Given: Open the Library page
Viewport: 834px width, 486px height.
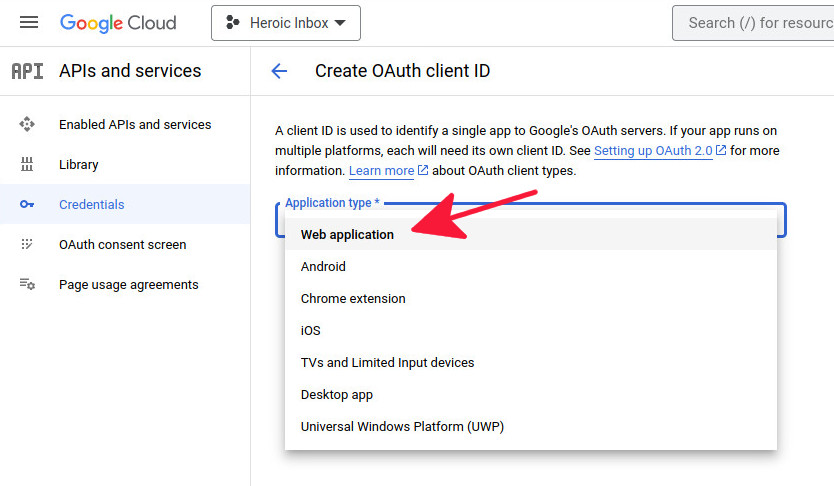Looking at the screenshot, I should 125,164.
